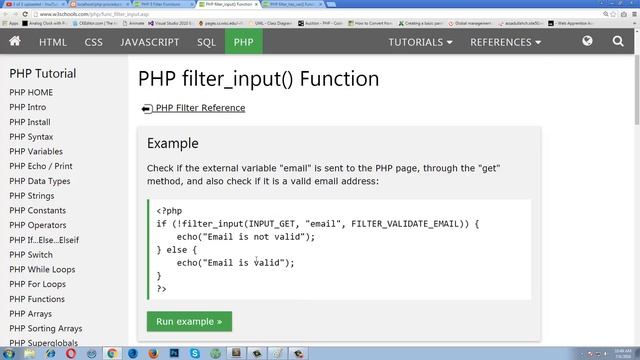Screen dimensions: 640x360
Task: Reload the page with the browser refresh icon
Action: click(x=25, y=14)
